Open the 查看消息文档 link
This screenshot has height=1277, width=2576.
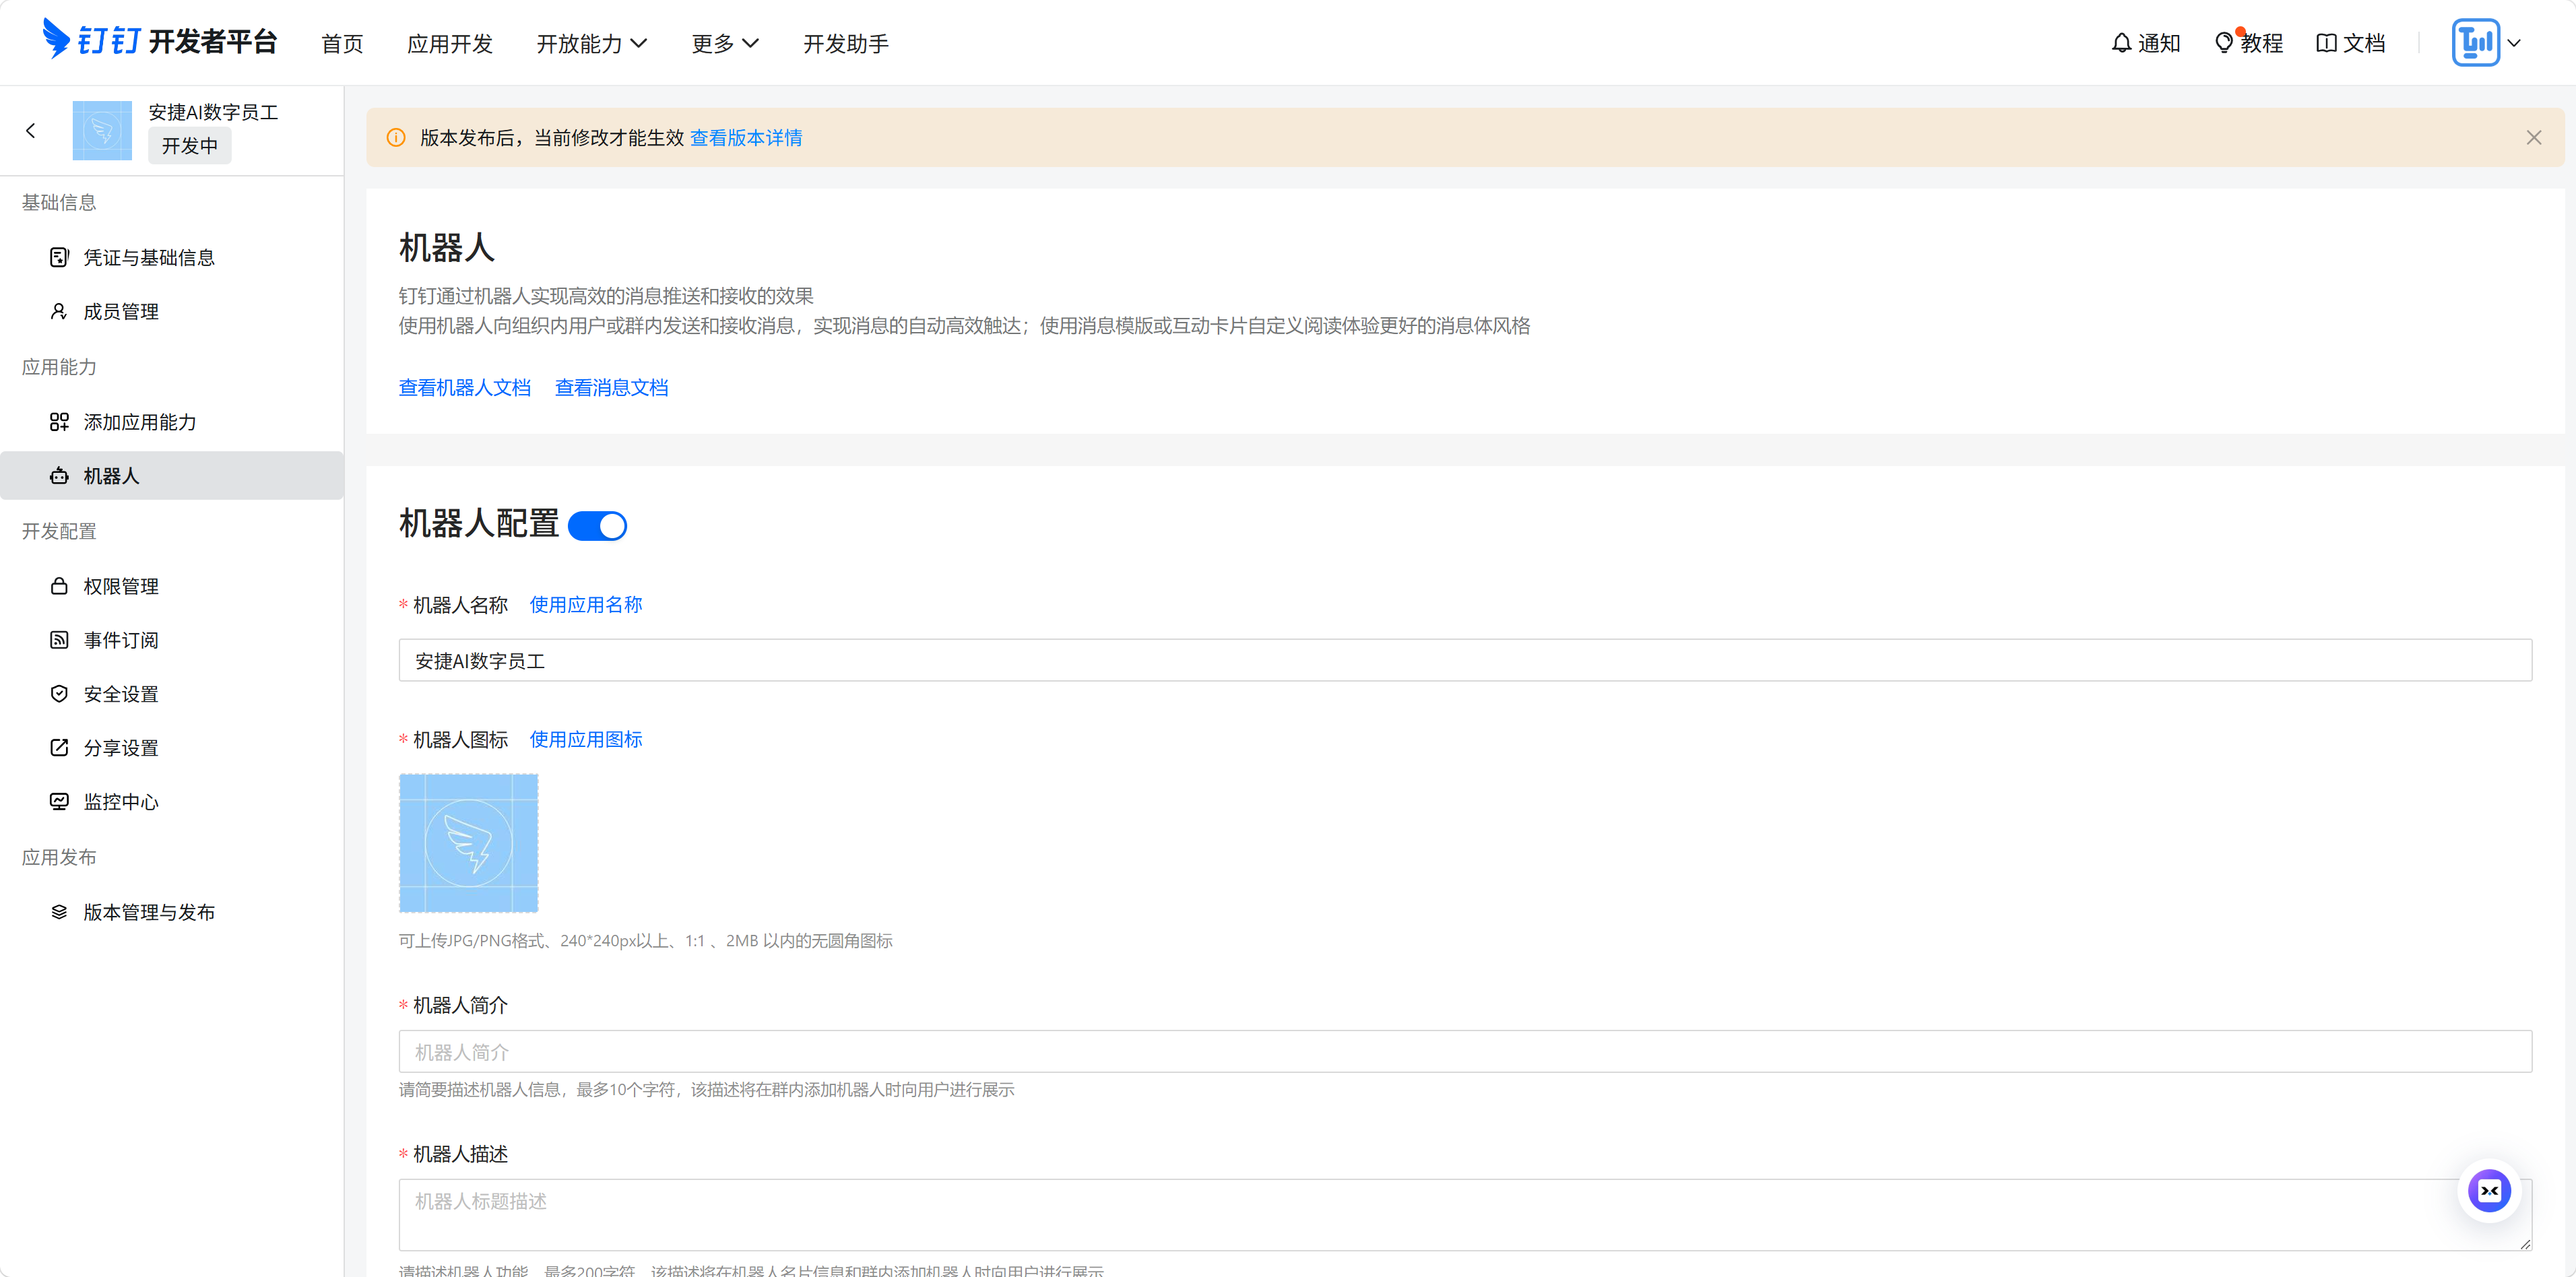point(612,388)
